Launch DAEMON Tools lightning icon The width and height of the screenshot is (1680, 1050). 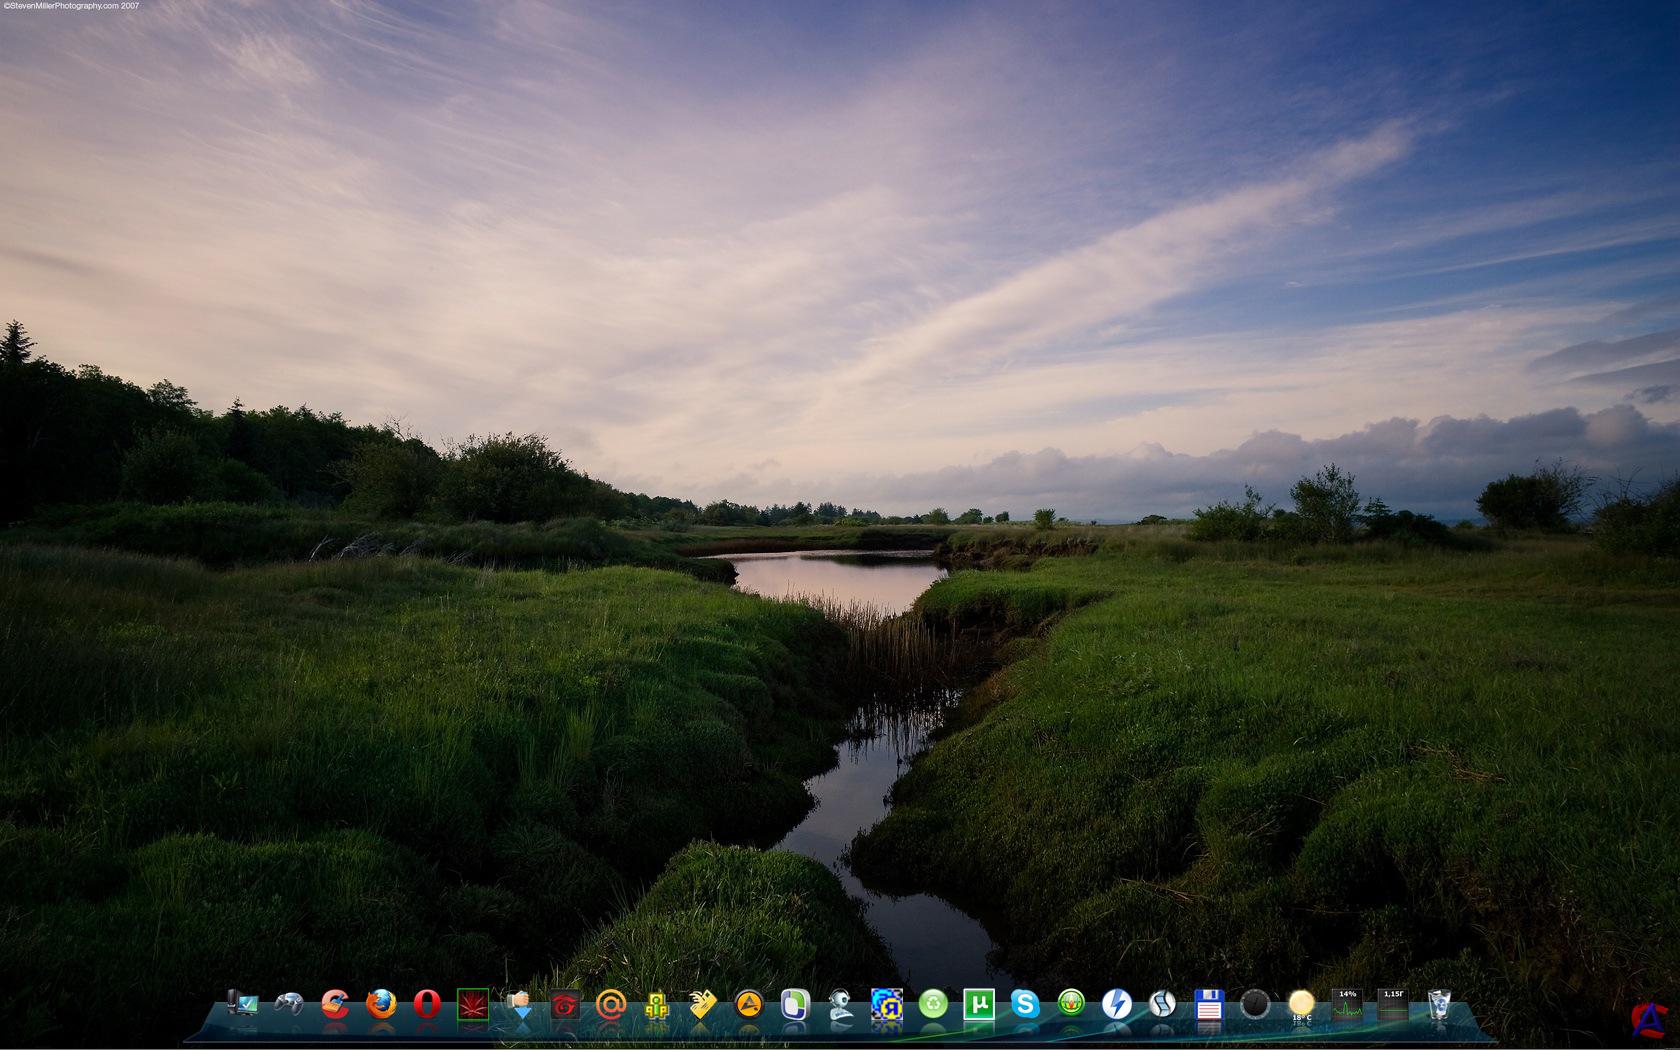(x=1116, y=1004)
